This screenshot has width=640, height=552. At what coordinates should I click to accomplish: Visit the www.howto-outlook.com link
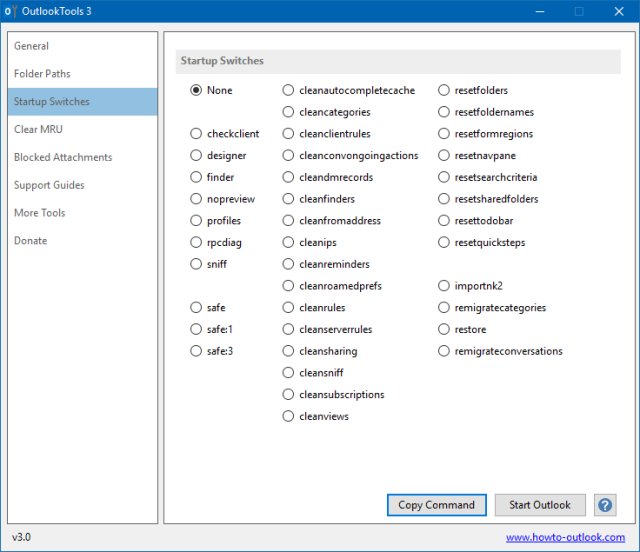(565, 538)
